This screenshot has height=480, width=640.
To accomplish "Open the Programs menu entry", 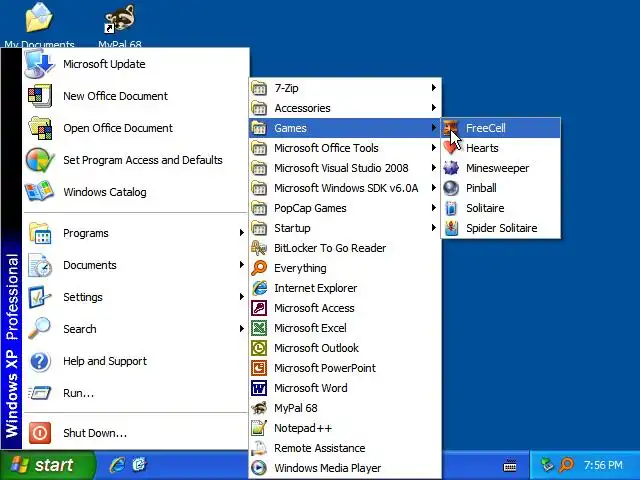I will pos(136,233).
